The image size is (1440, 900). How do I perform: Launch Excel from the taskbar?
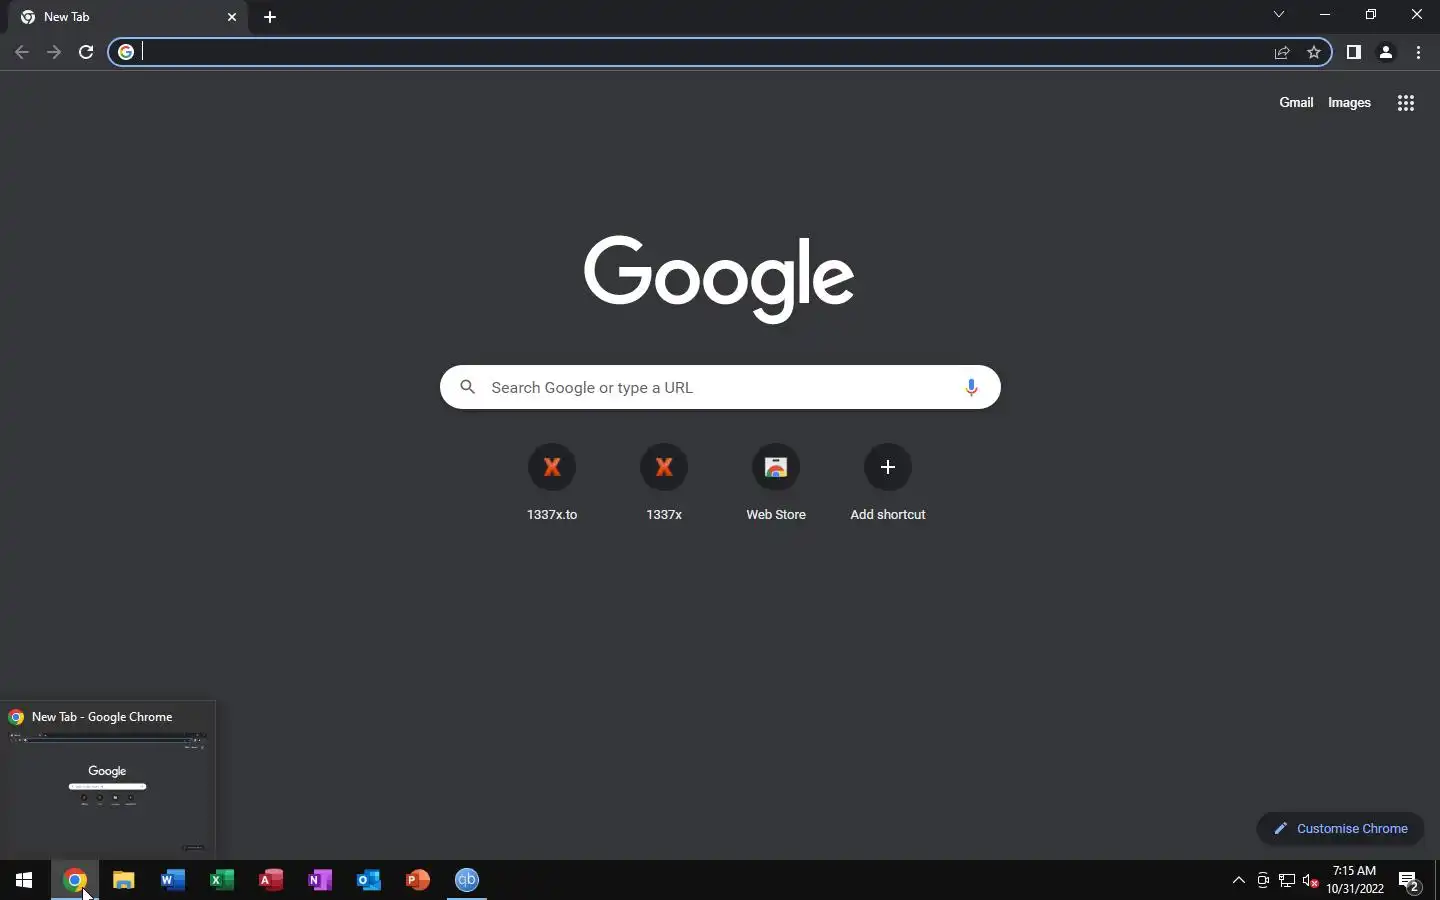tap(221, 880)
